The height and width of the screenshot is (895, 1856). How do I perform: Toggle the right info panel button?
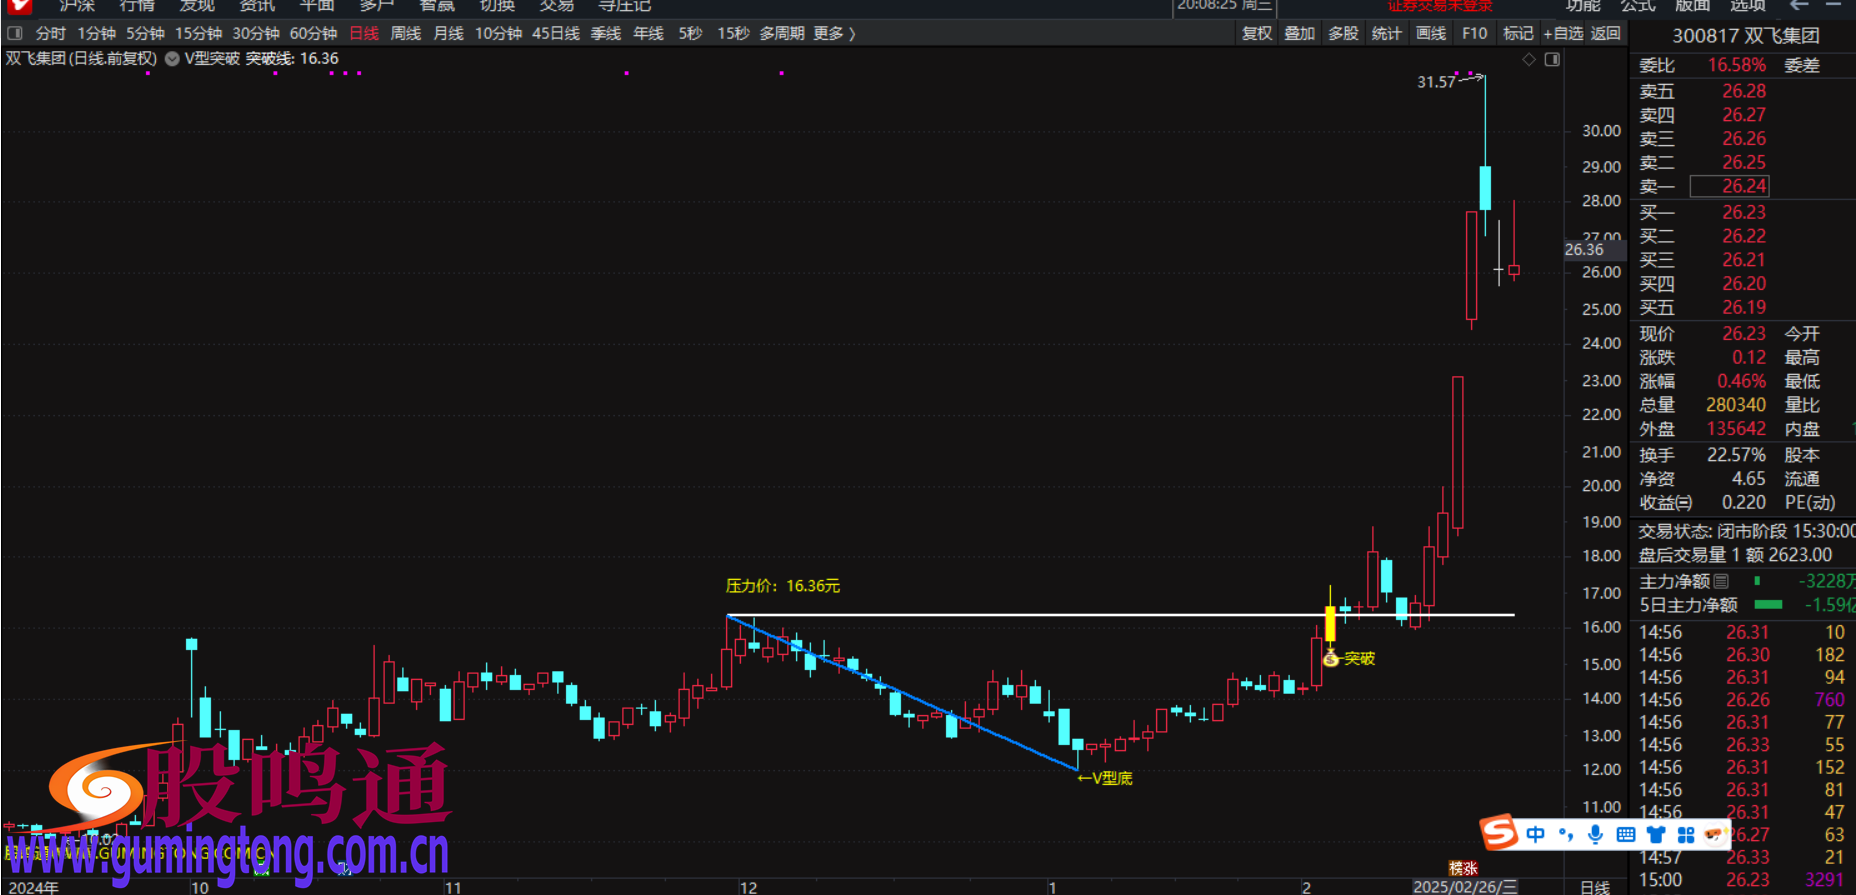point(1552,60)
